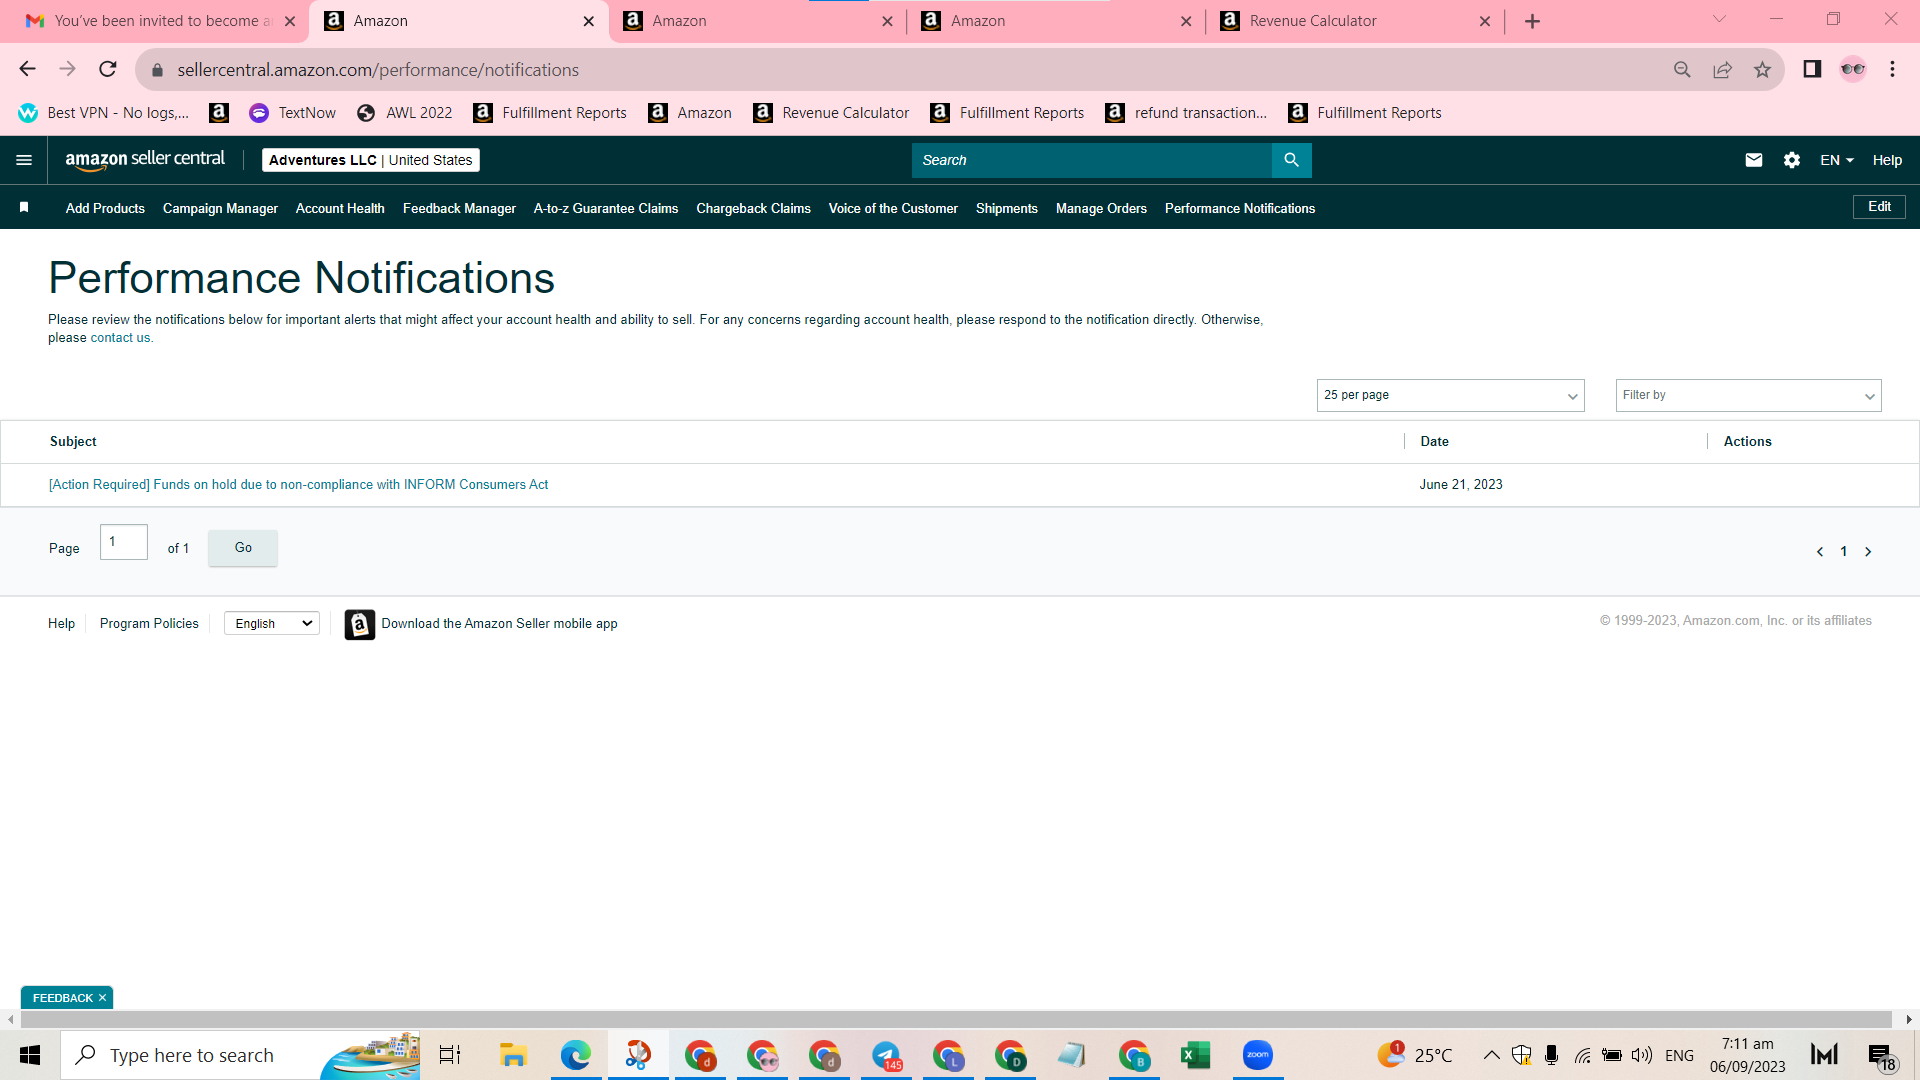
Task: Open the INFORM Consumers Act notification
Action: point(298,484)
